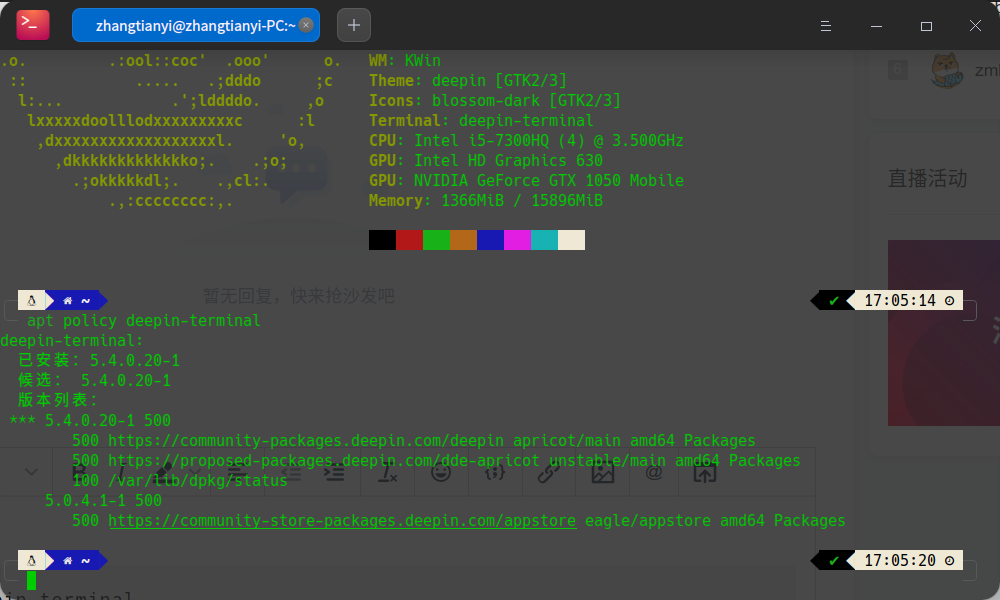Click the 'GPU: NVIDIA GeForce GTX 1050 Mobile' line
The image size is (1000, 600).
click(x=526, y=180)
